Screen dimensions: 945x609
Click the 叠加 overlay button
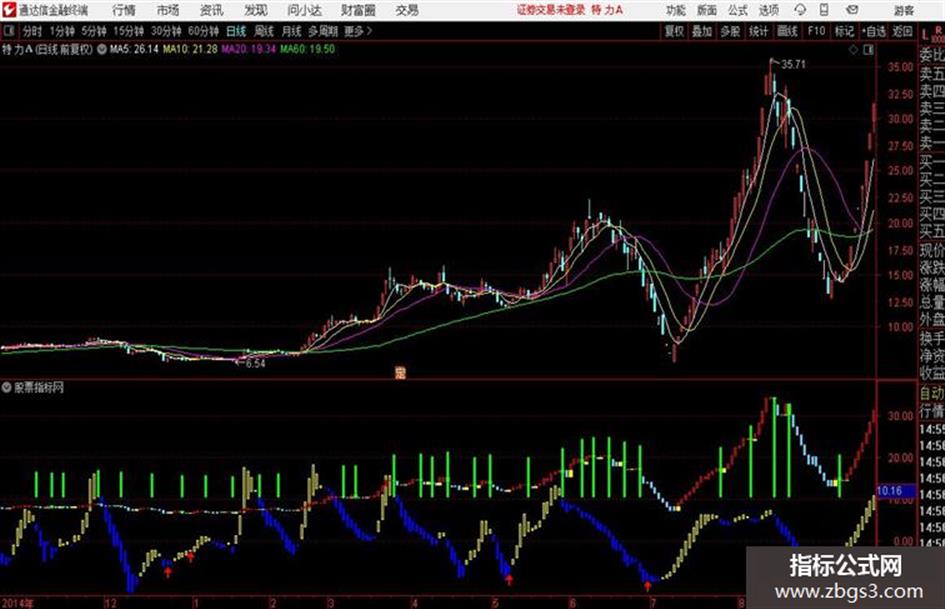pos(702,31)
